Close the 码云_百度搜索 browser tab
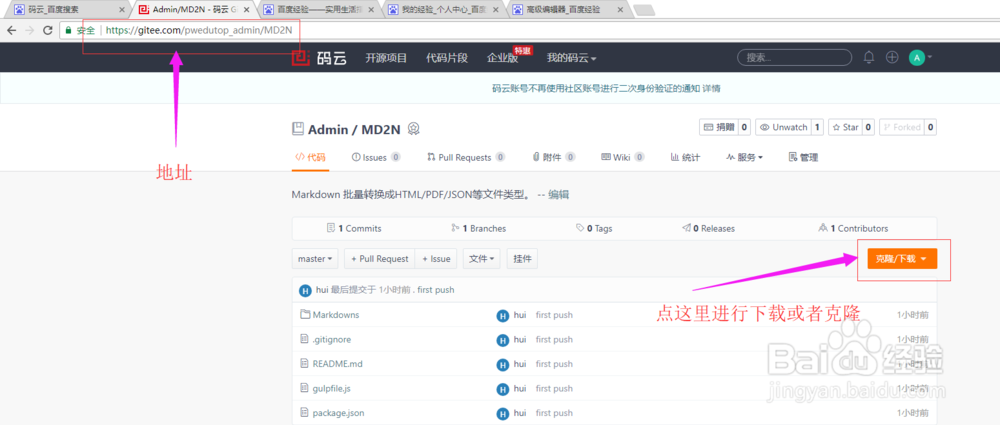 121,10
